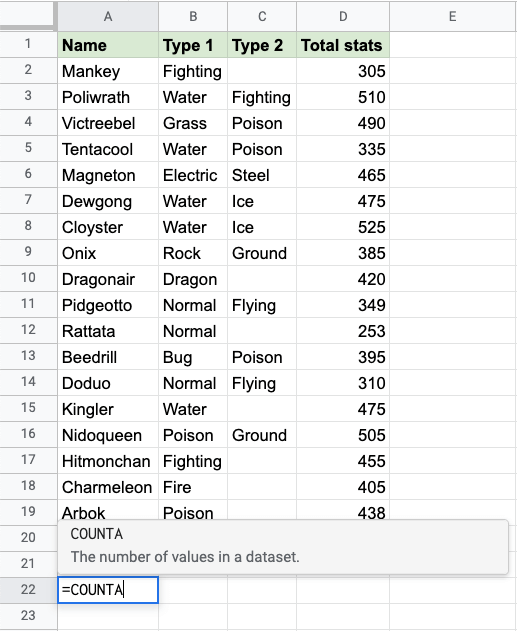This screenshot has width=517, height=631.
Task: Select row 10 header
Action: click(x=28, y=278)
